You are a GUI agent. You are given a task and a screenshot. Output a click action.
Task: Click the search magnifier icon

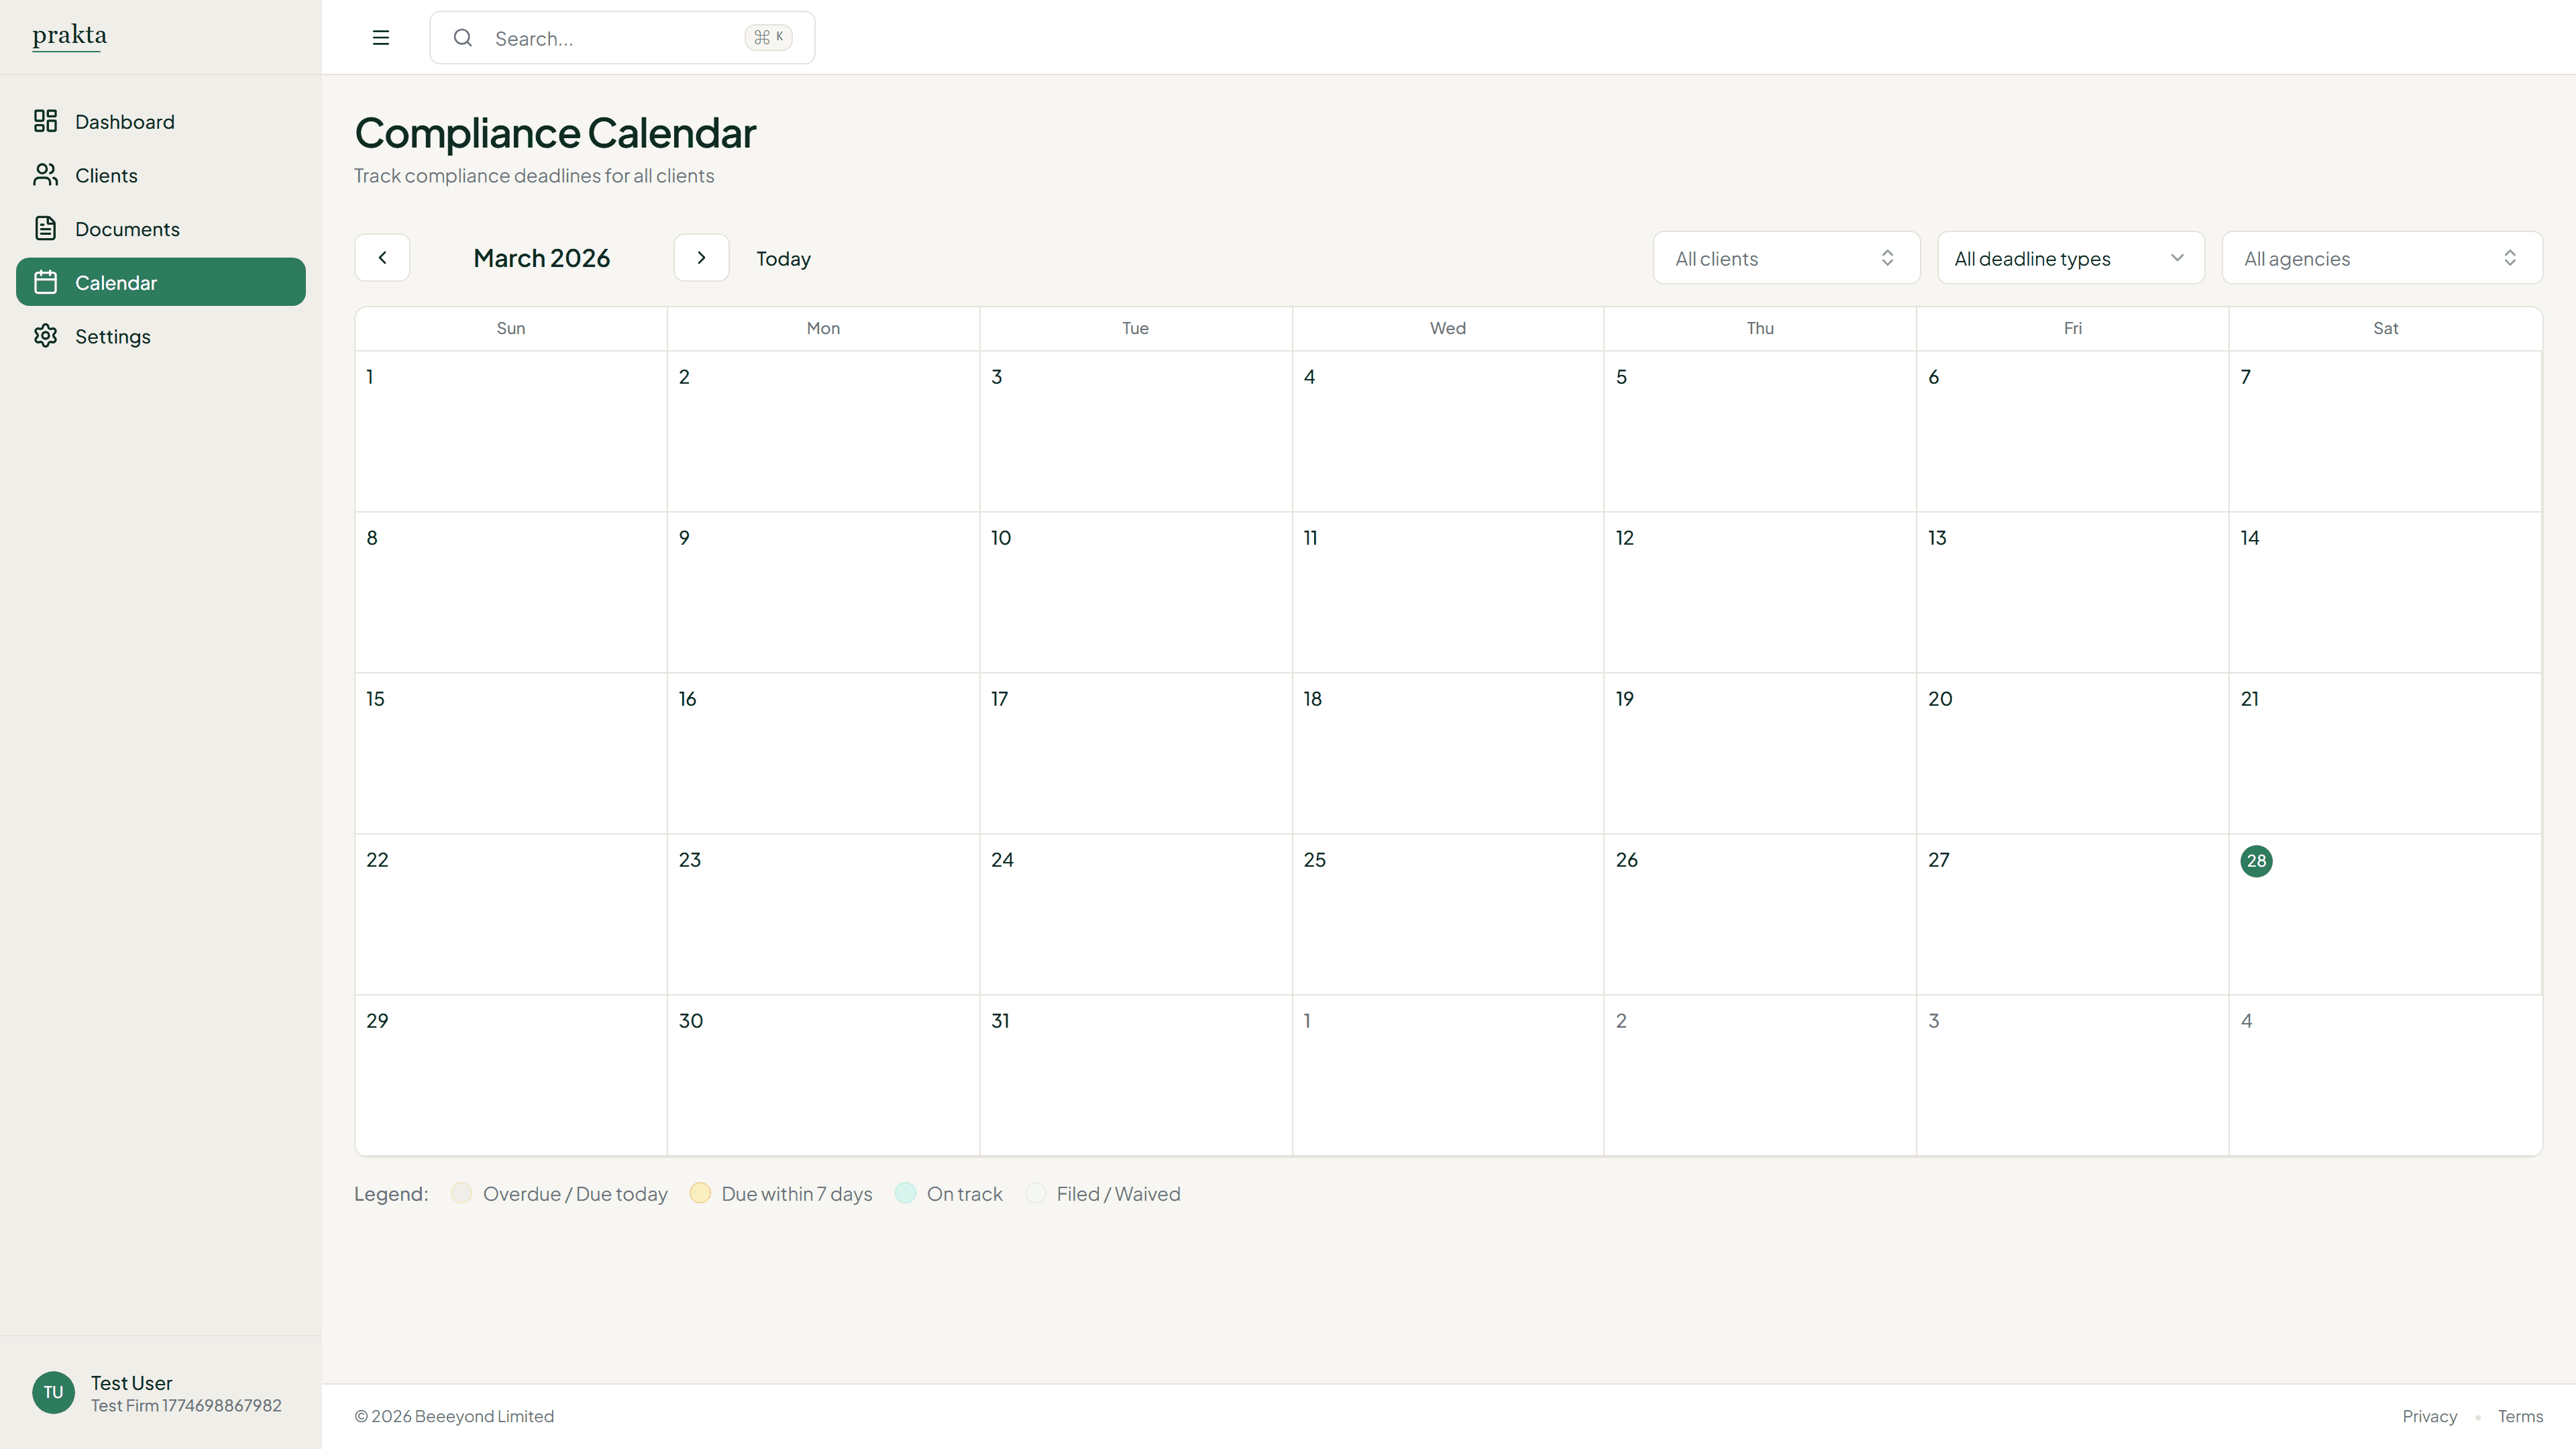click(463, 38)
